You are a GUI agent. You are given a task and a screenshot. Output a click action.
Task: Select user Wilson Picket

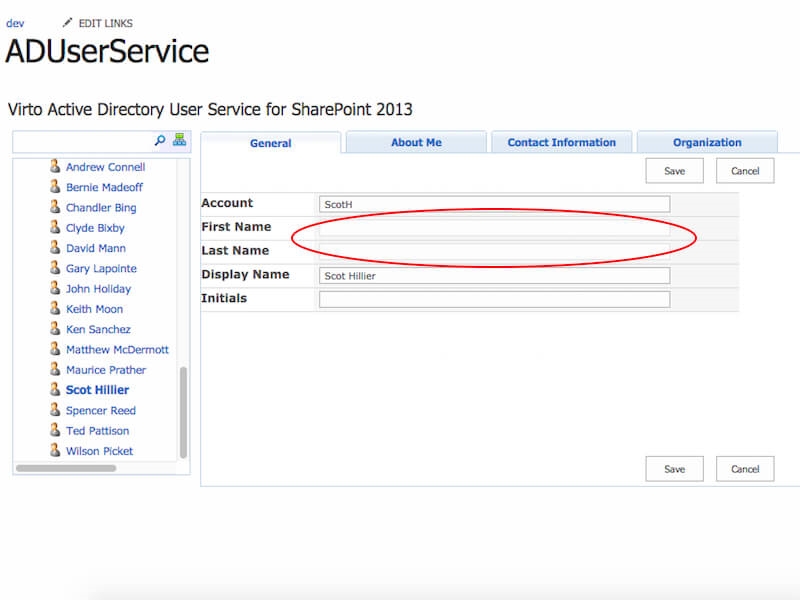pos(99,451)
